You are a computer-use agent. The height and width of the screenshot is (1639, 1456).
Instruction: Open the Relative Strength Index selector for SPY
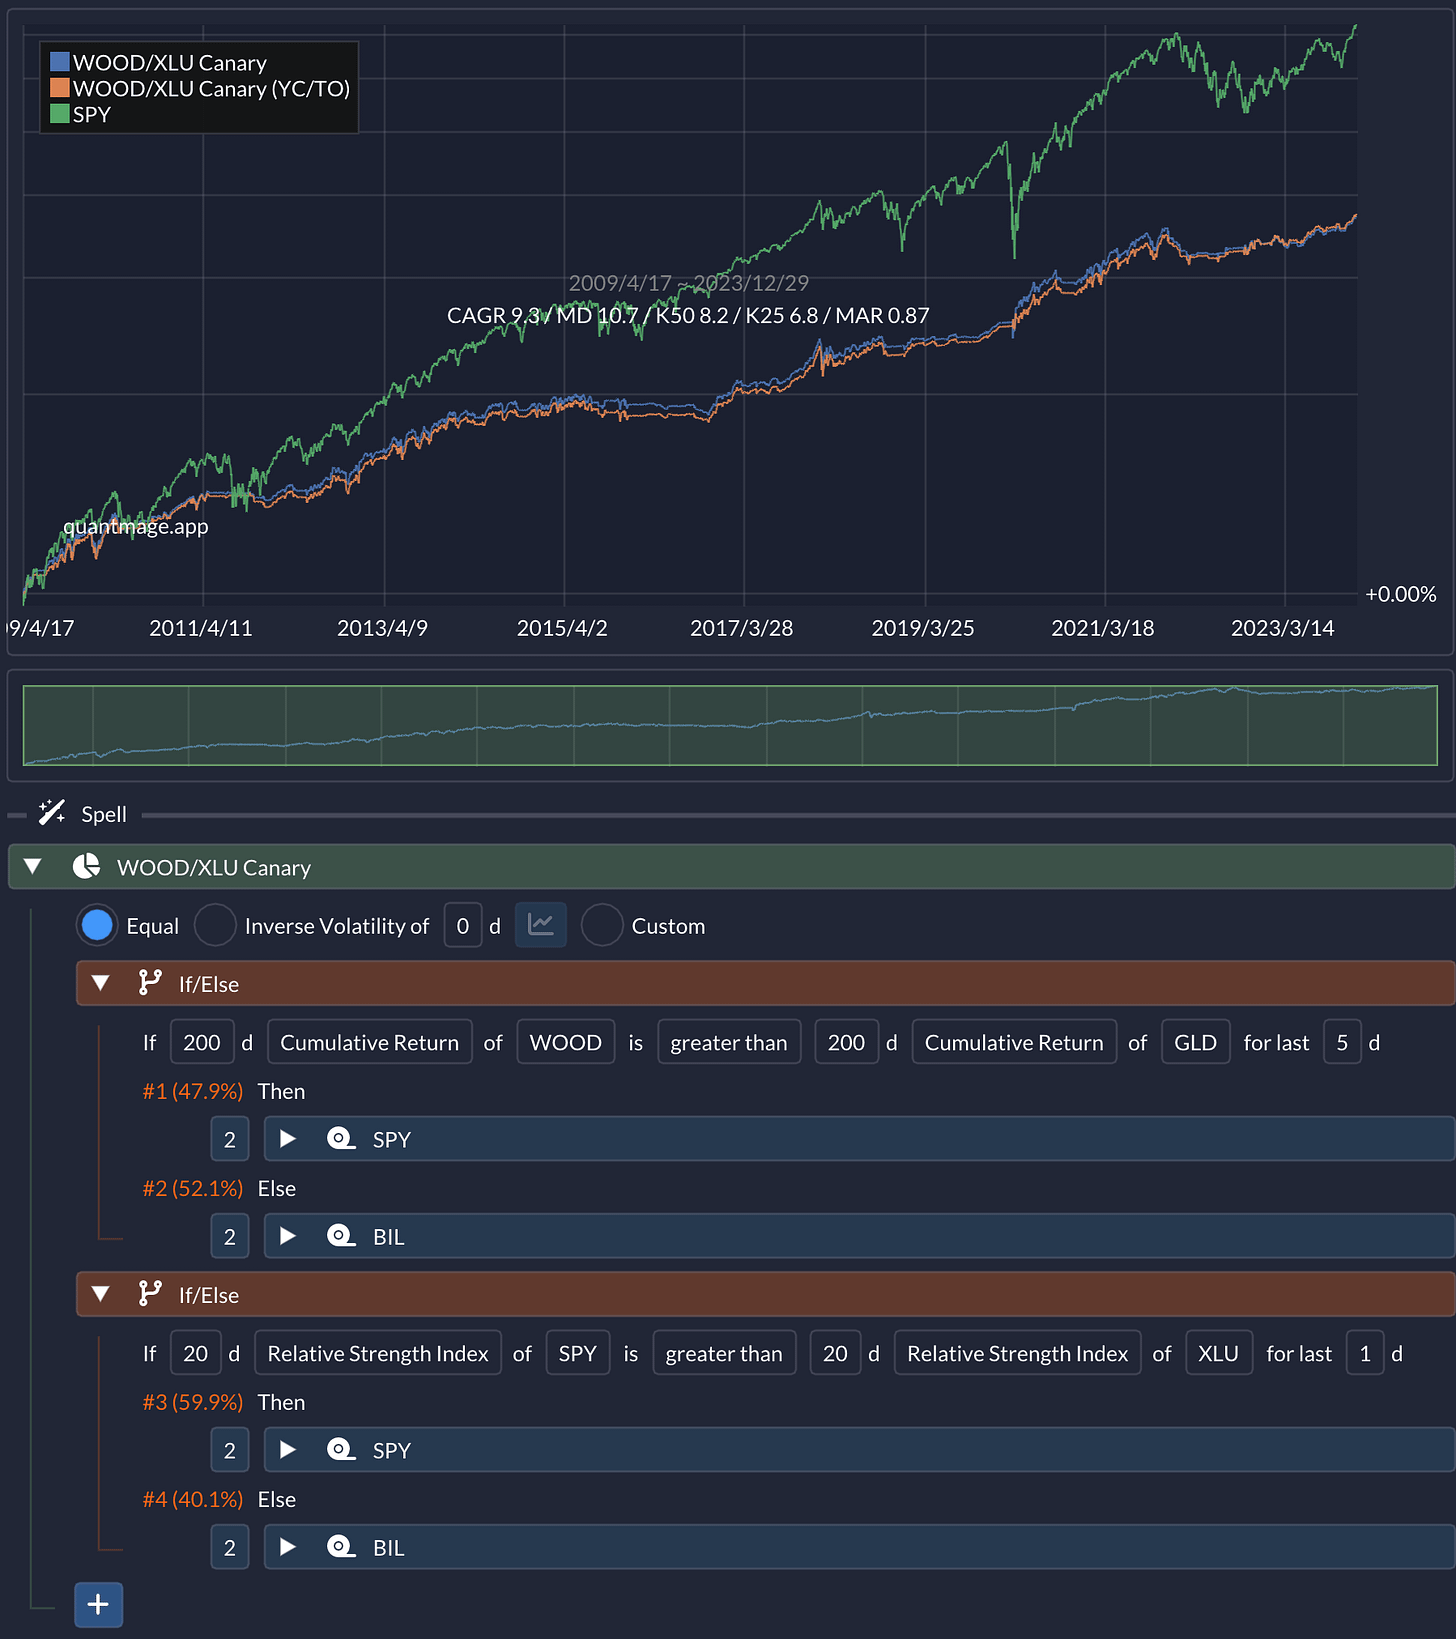[378, 1353]
